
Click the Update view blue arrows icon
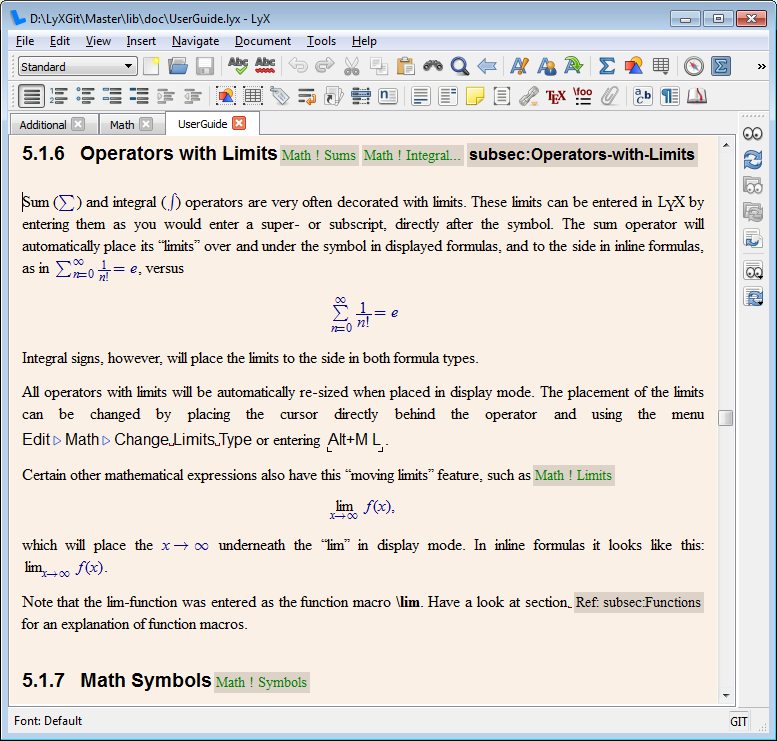click(x=753, y=159)
